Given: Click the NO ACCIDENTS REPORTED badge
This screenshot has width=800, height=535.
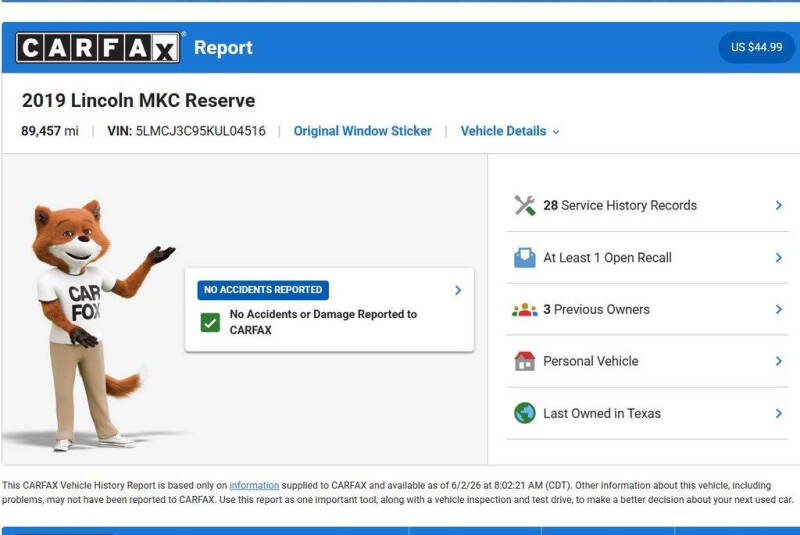Looking at the screenshot, I should pyautogui.click(x=263, y=290).
